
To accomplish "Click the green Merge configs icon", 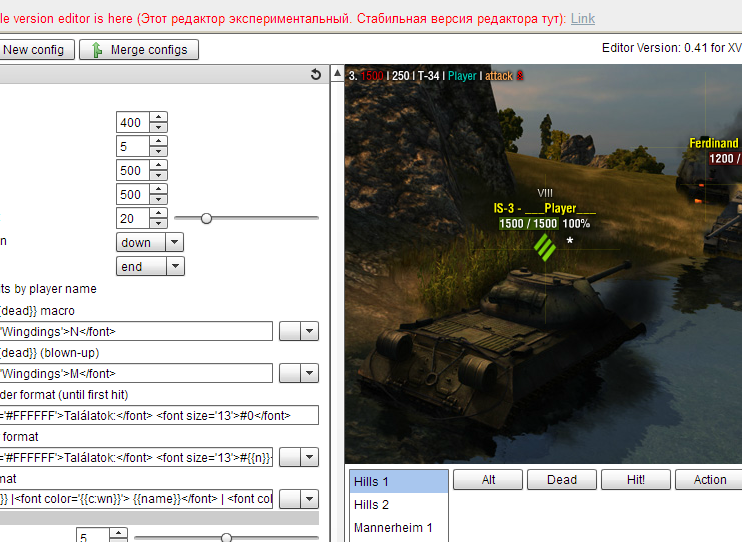I will pos(97,50).
